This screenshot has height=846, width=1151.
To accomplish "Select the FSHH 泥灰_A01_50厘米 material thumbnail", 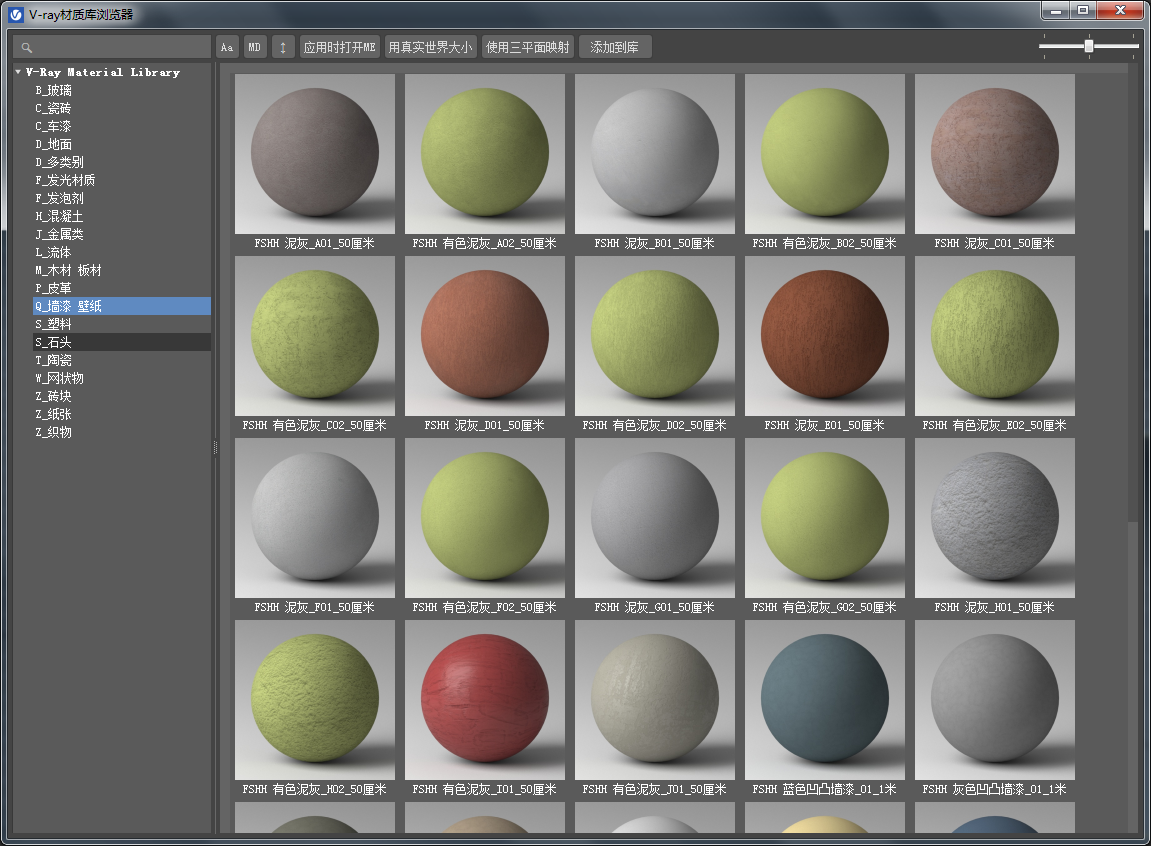I will tap(315, 154).
